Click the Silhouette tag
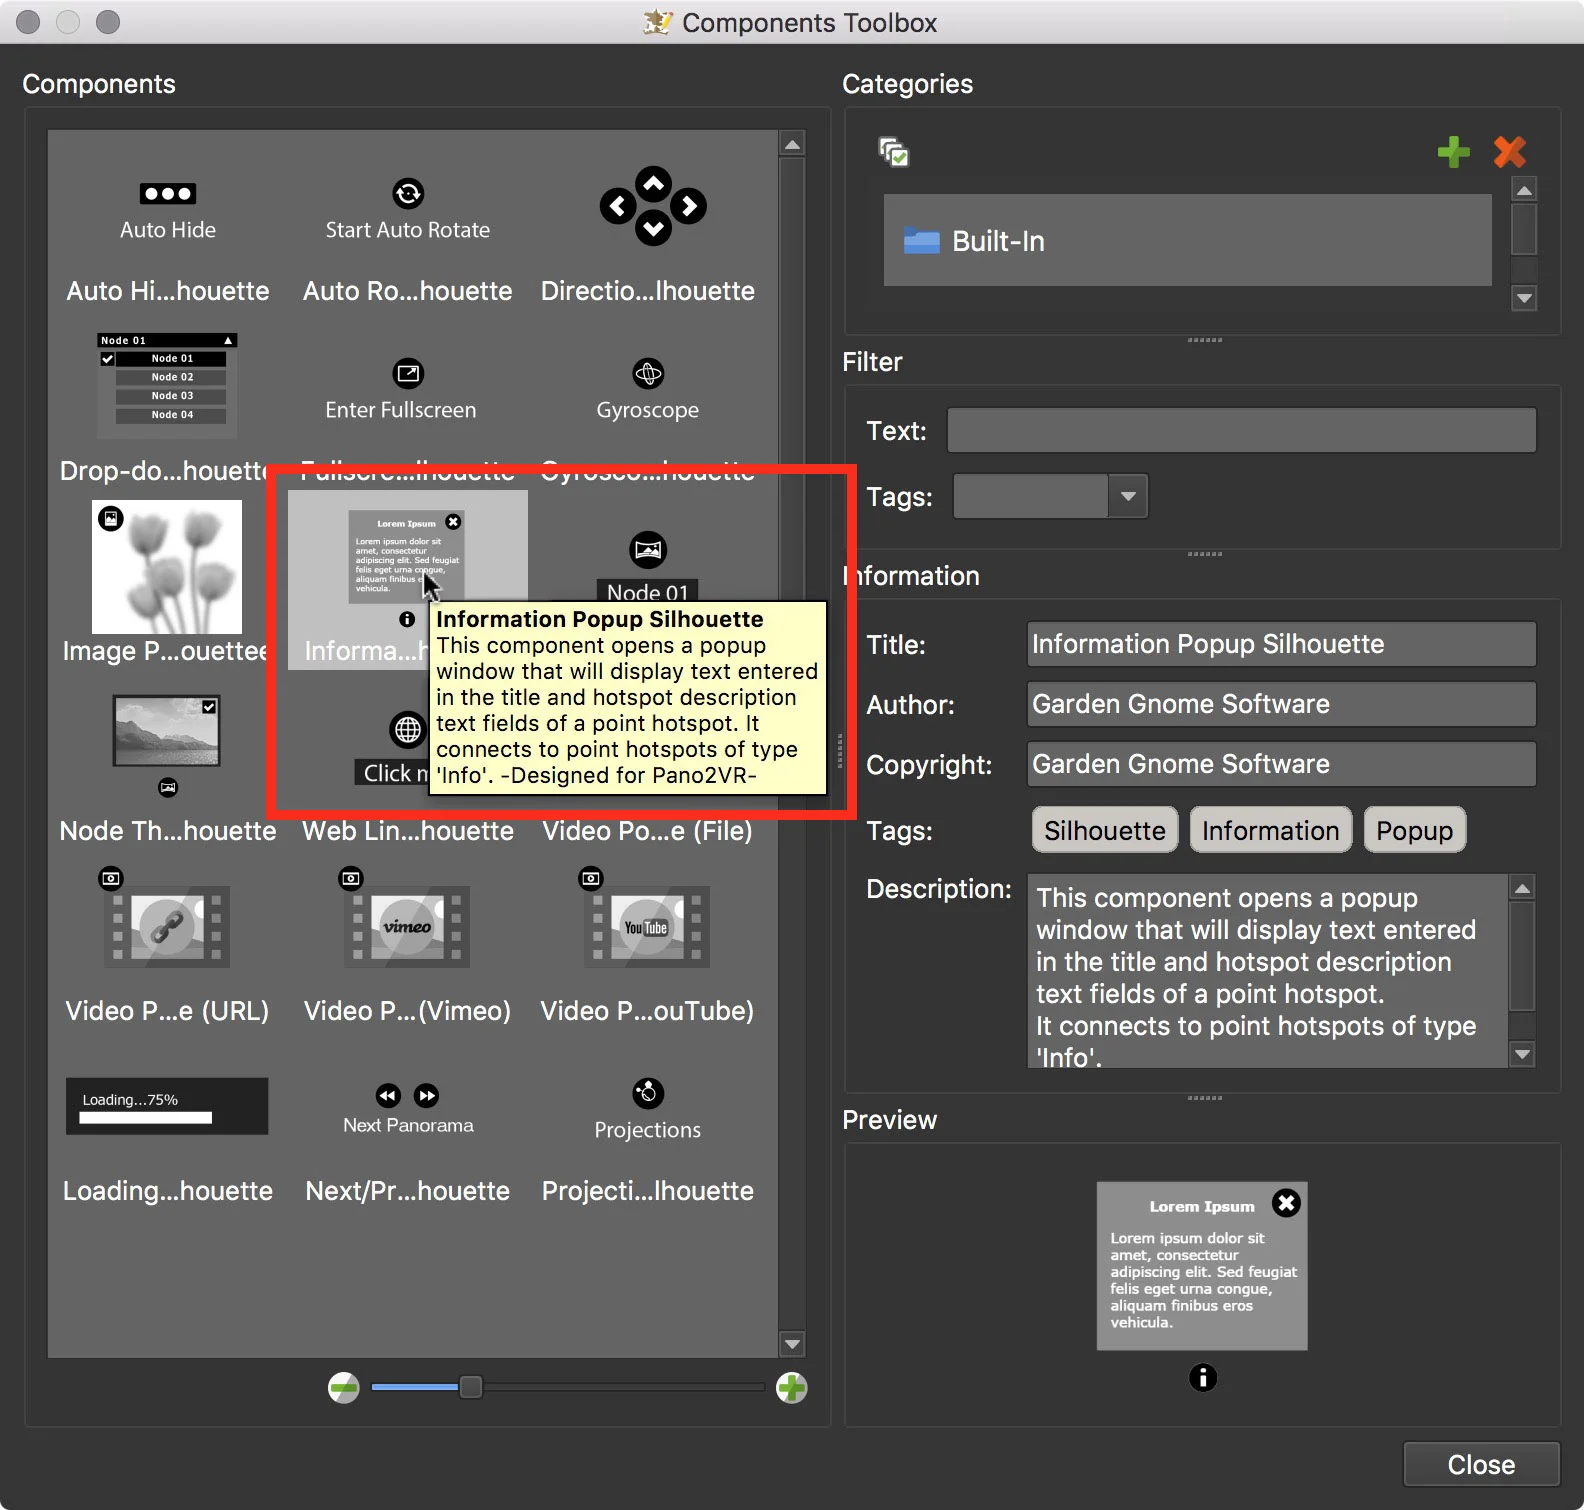The height and width of the screenshot is (1510, 1584). [x=1105, y=830]
